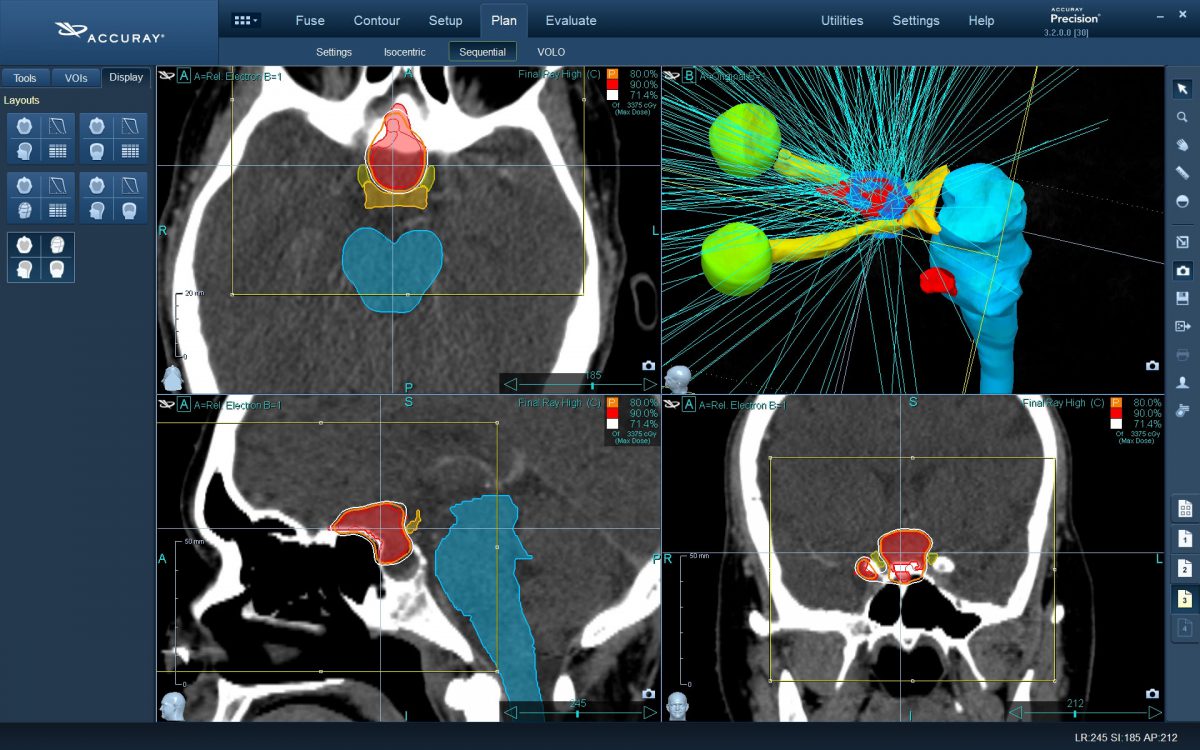Open the user profile icon
The image size is (1200, 750).
pyautogui.click(x=1182, y=382)
